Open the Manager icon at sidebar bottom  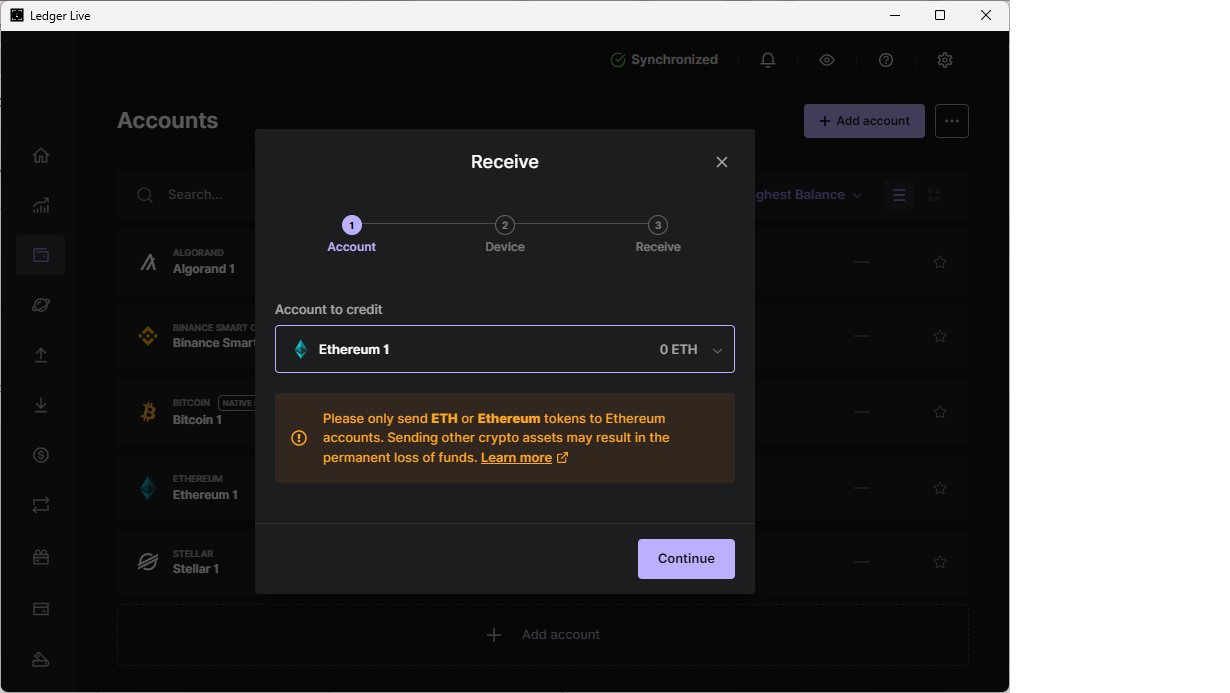(41, 659)
